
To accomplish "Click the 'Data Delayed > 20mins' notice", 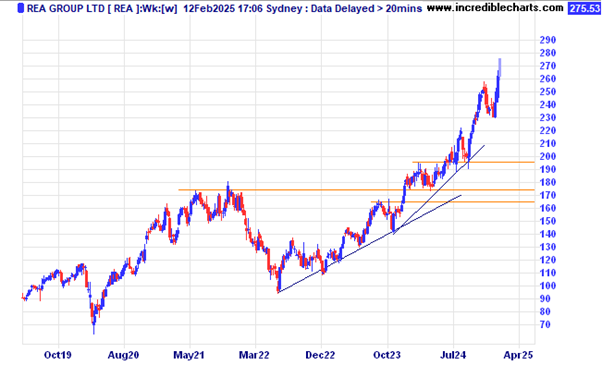I will (x=366, y=8).
